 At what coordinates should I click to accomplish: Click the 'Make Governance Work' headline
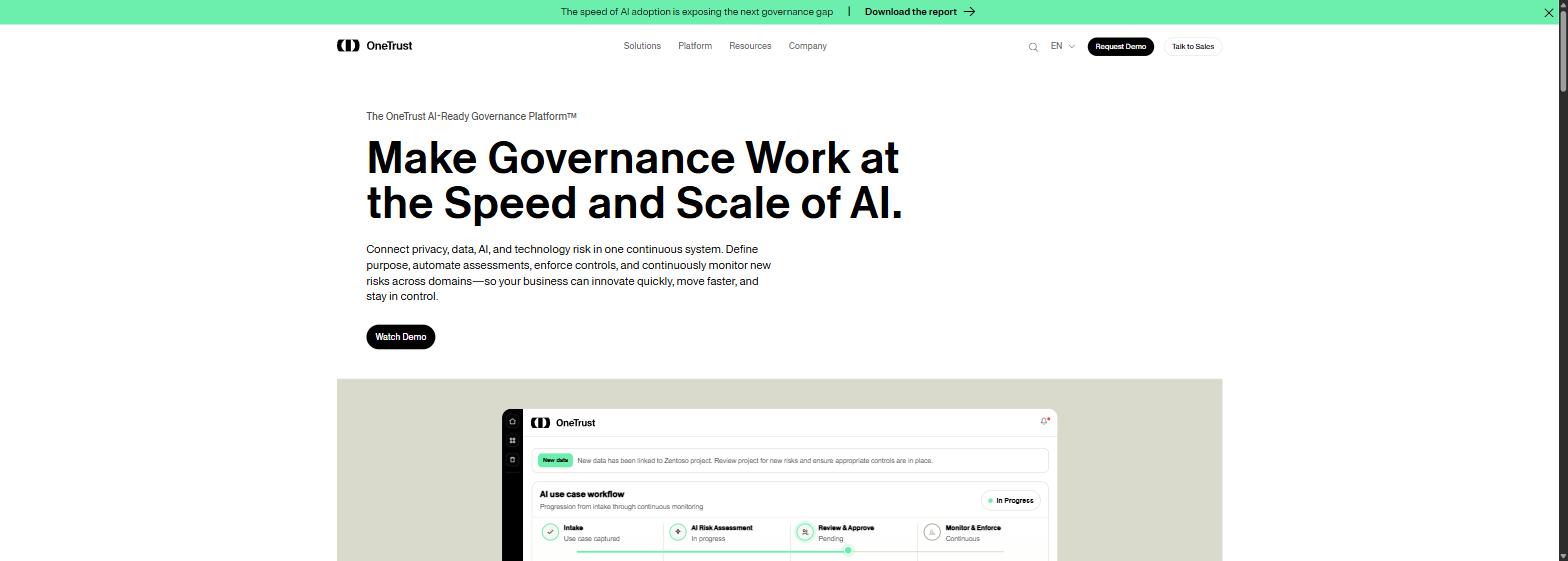[x=634, y=180]
